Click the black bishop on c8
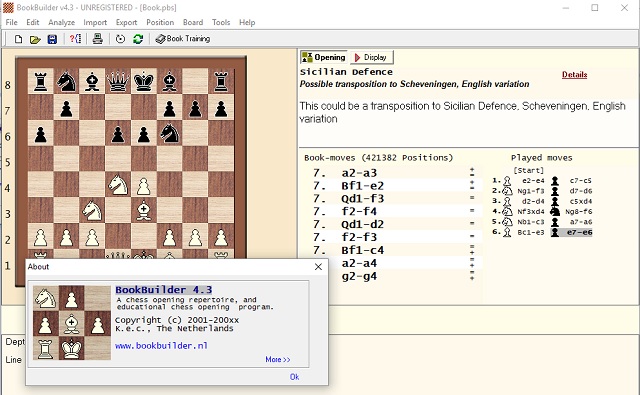This screenshot has width=640, height=395. [x=92, y=81]
